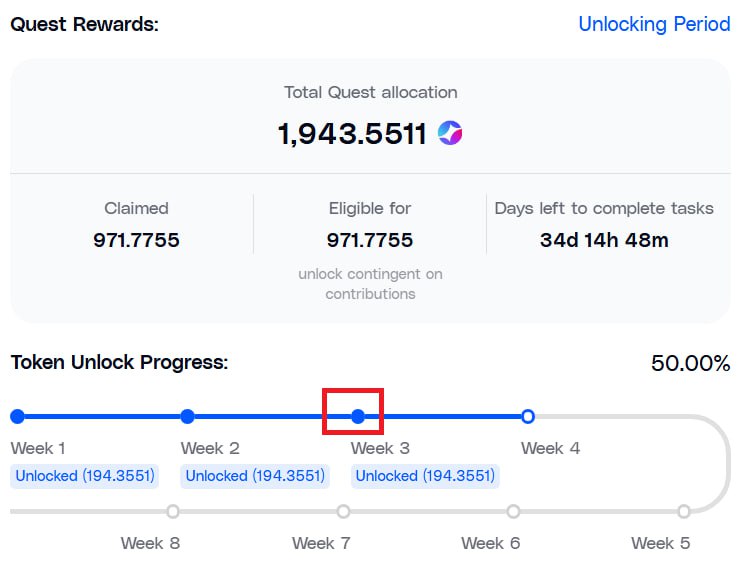Click the 34d 14h 48m countdown
Image resolution: width=747 pixels, height=561 pixels.
pos(604,240)
